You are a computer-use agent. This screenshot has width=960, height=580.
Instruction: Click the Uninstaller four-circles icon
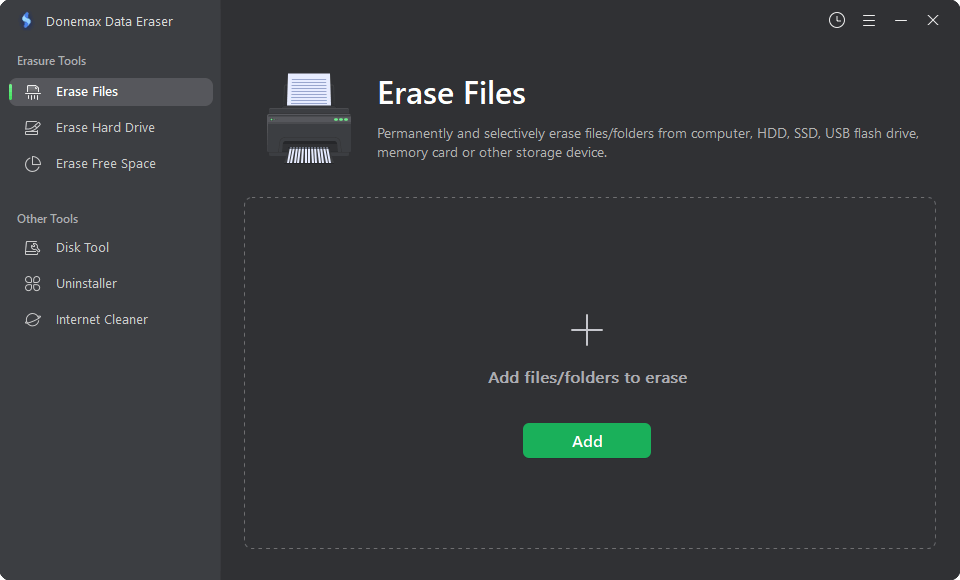point(32,284)
